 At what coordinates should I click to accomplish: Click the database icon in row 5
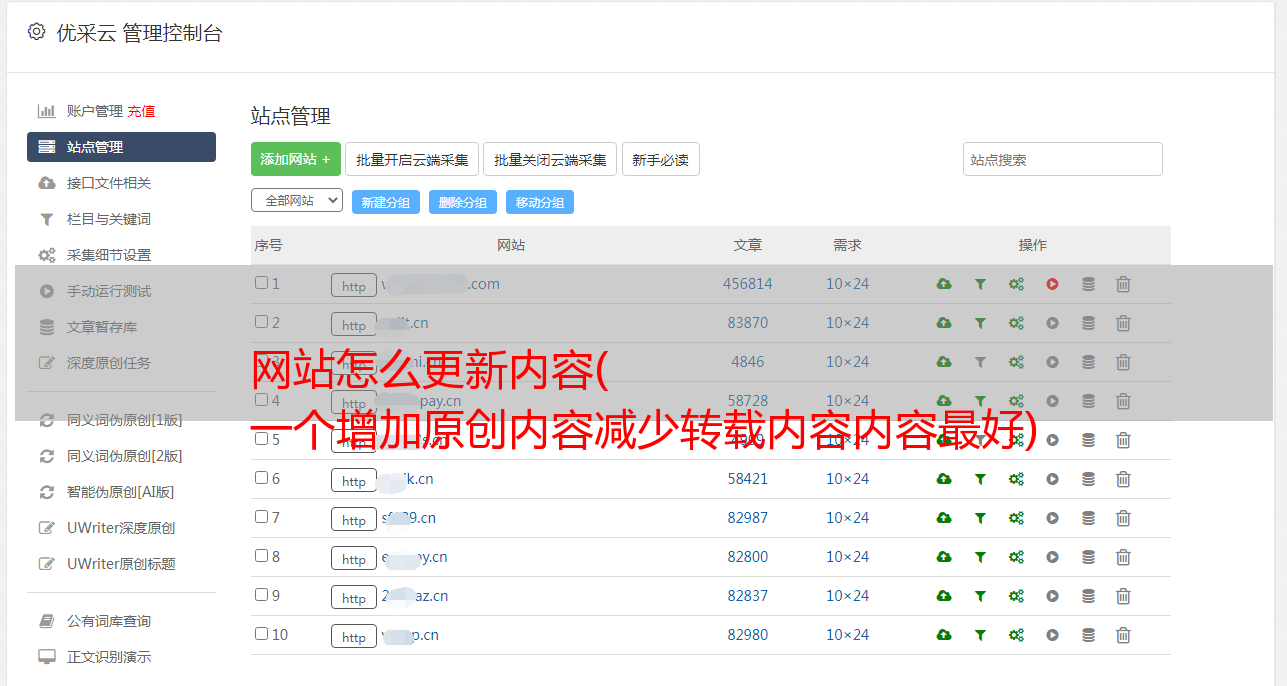pyautogui.click(x=1088, y=440)
